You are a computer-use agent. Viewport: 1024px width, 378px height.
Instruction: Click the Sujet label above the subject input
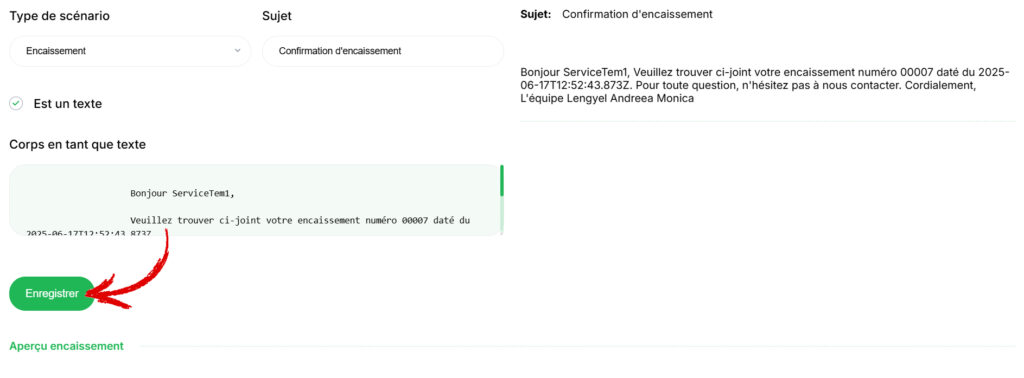277,16
